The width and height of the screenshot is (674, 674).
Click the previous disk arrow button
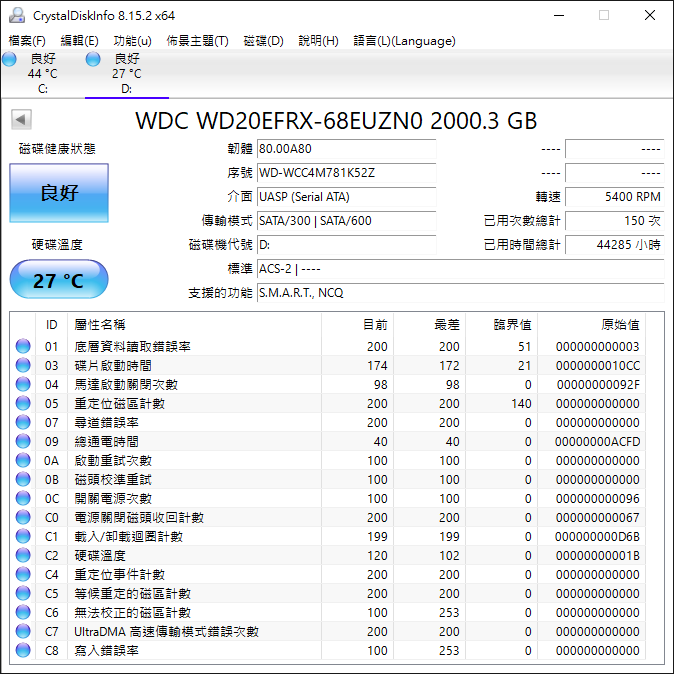click(19, 120)
